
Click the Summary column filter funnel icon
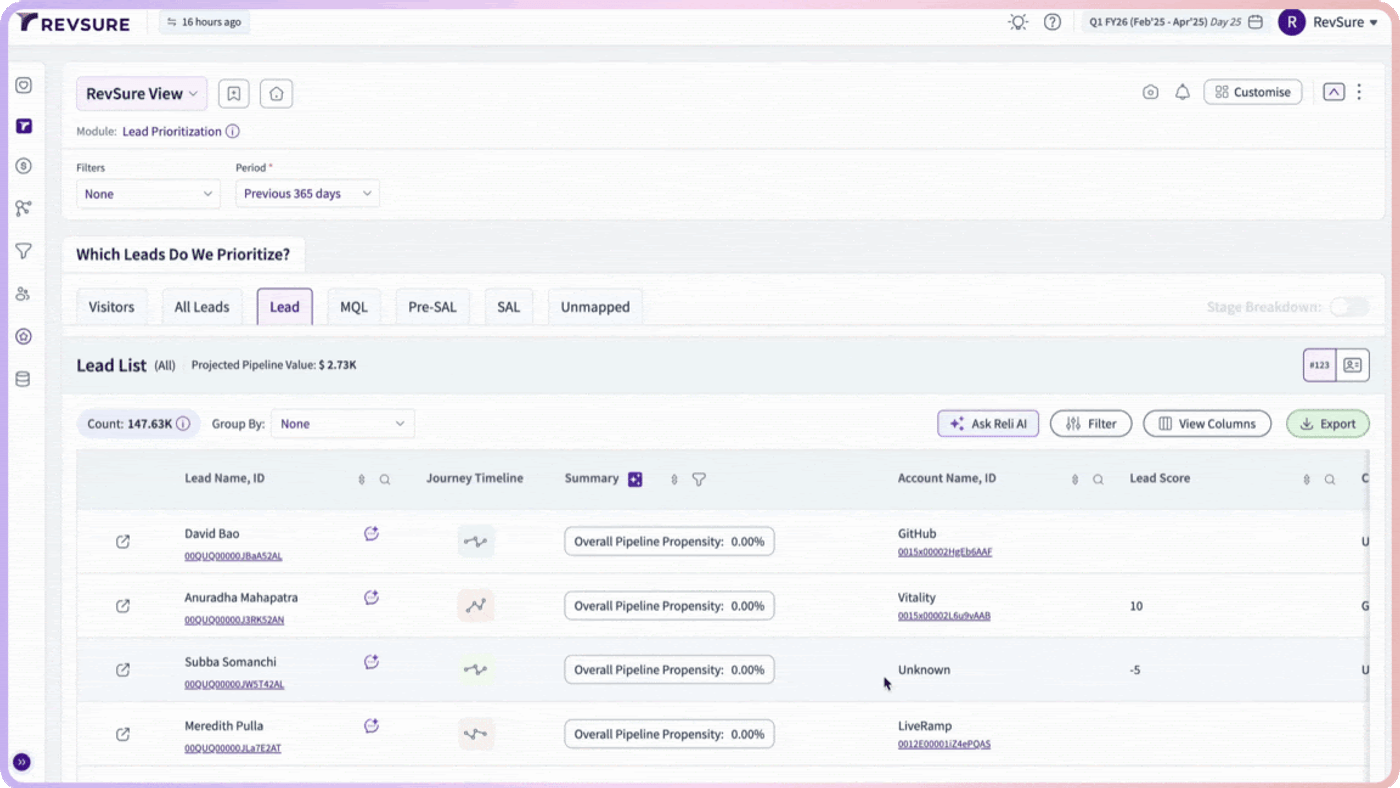[699, 479]
